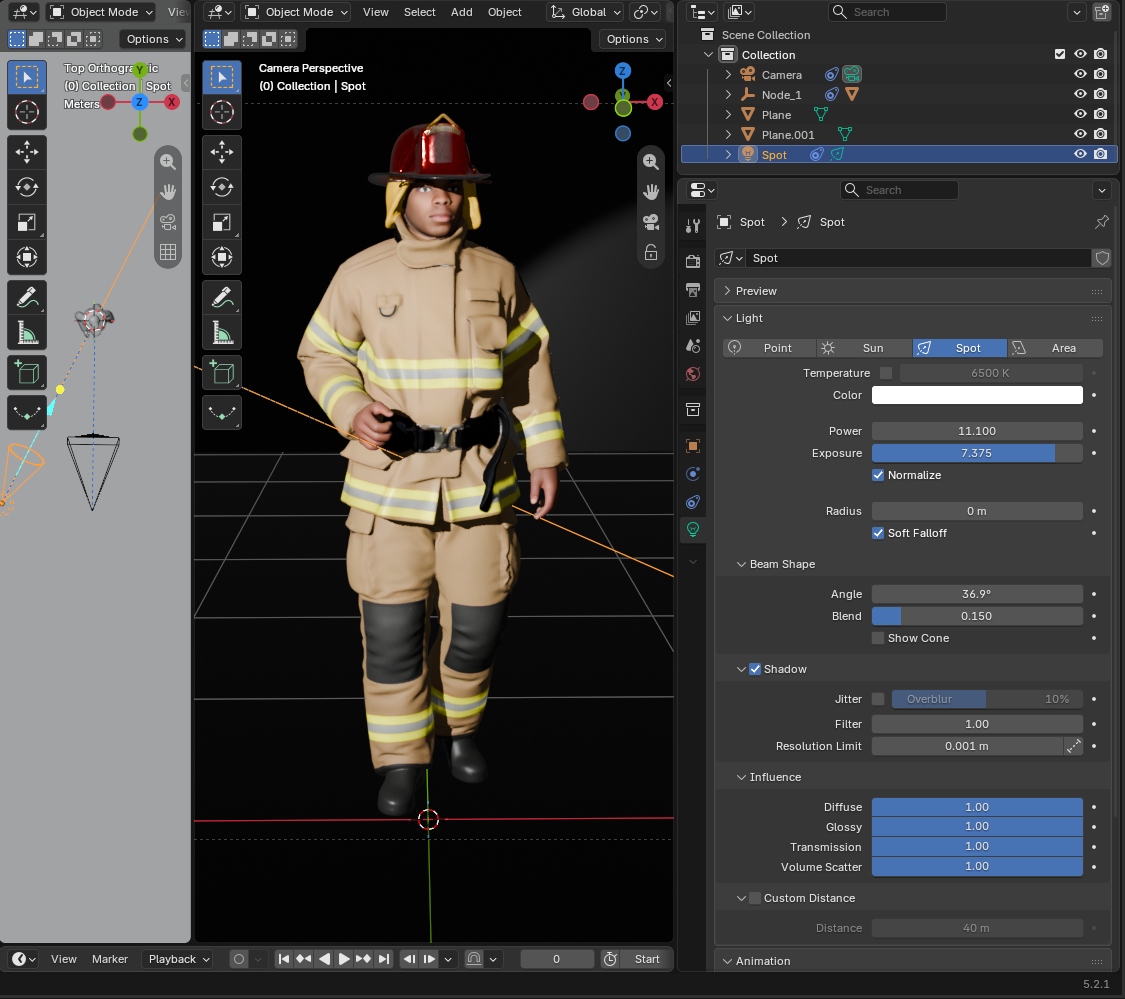Select the Rotate tool in camera viewport
The height and width of the screenshot is (999, 1125).
[222, 187]
